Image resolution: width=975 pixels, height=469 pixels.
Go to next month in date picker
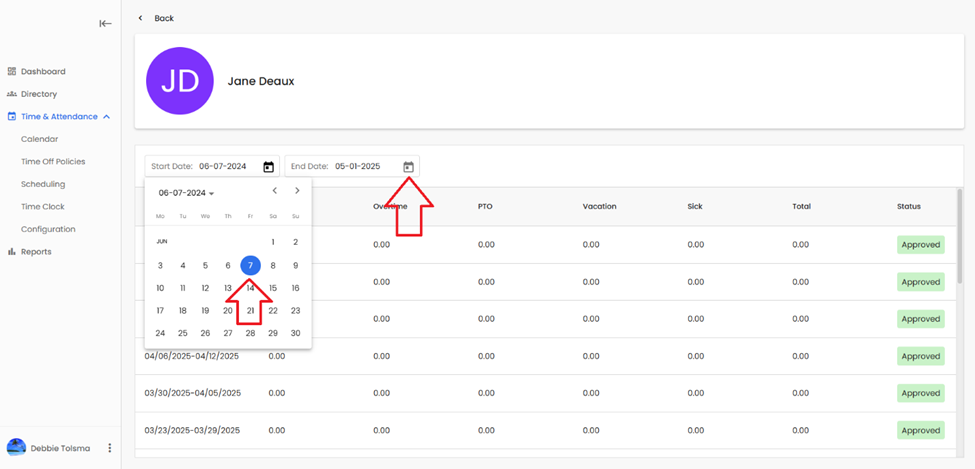[x=297, y=191]
